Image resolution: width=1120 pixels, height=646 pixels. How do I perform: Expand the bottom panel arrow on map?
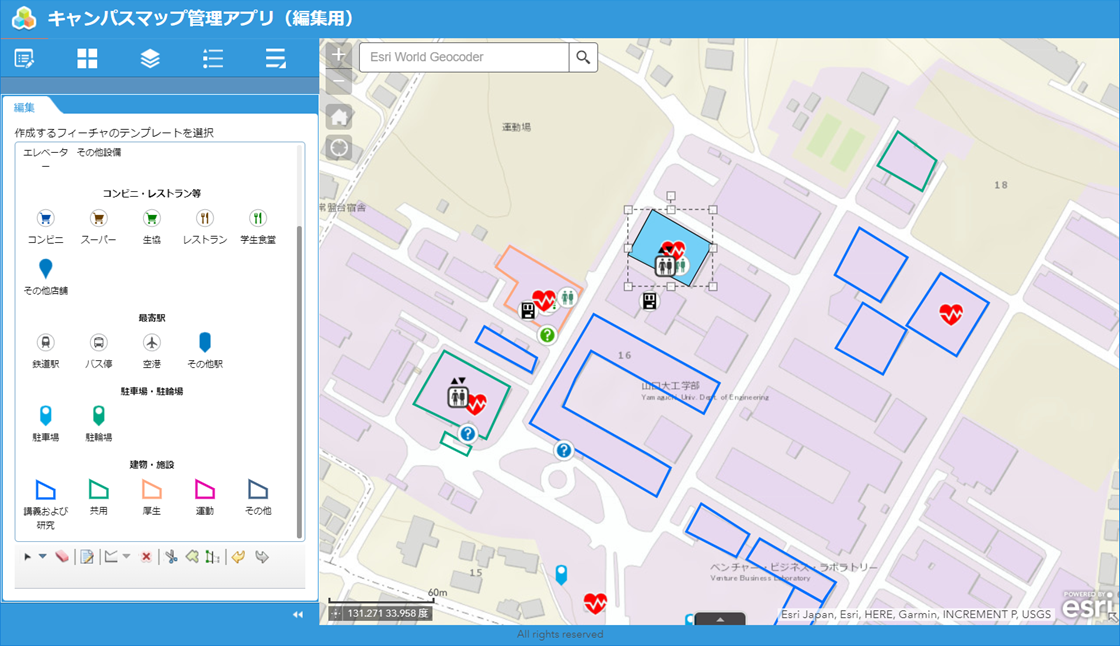(721, 619)
